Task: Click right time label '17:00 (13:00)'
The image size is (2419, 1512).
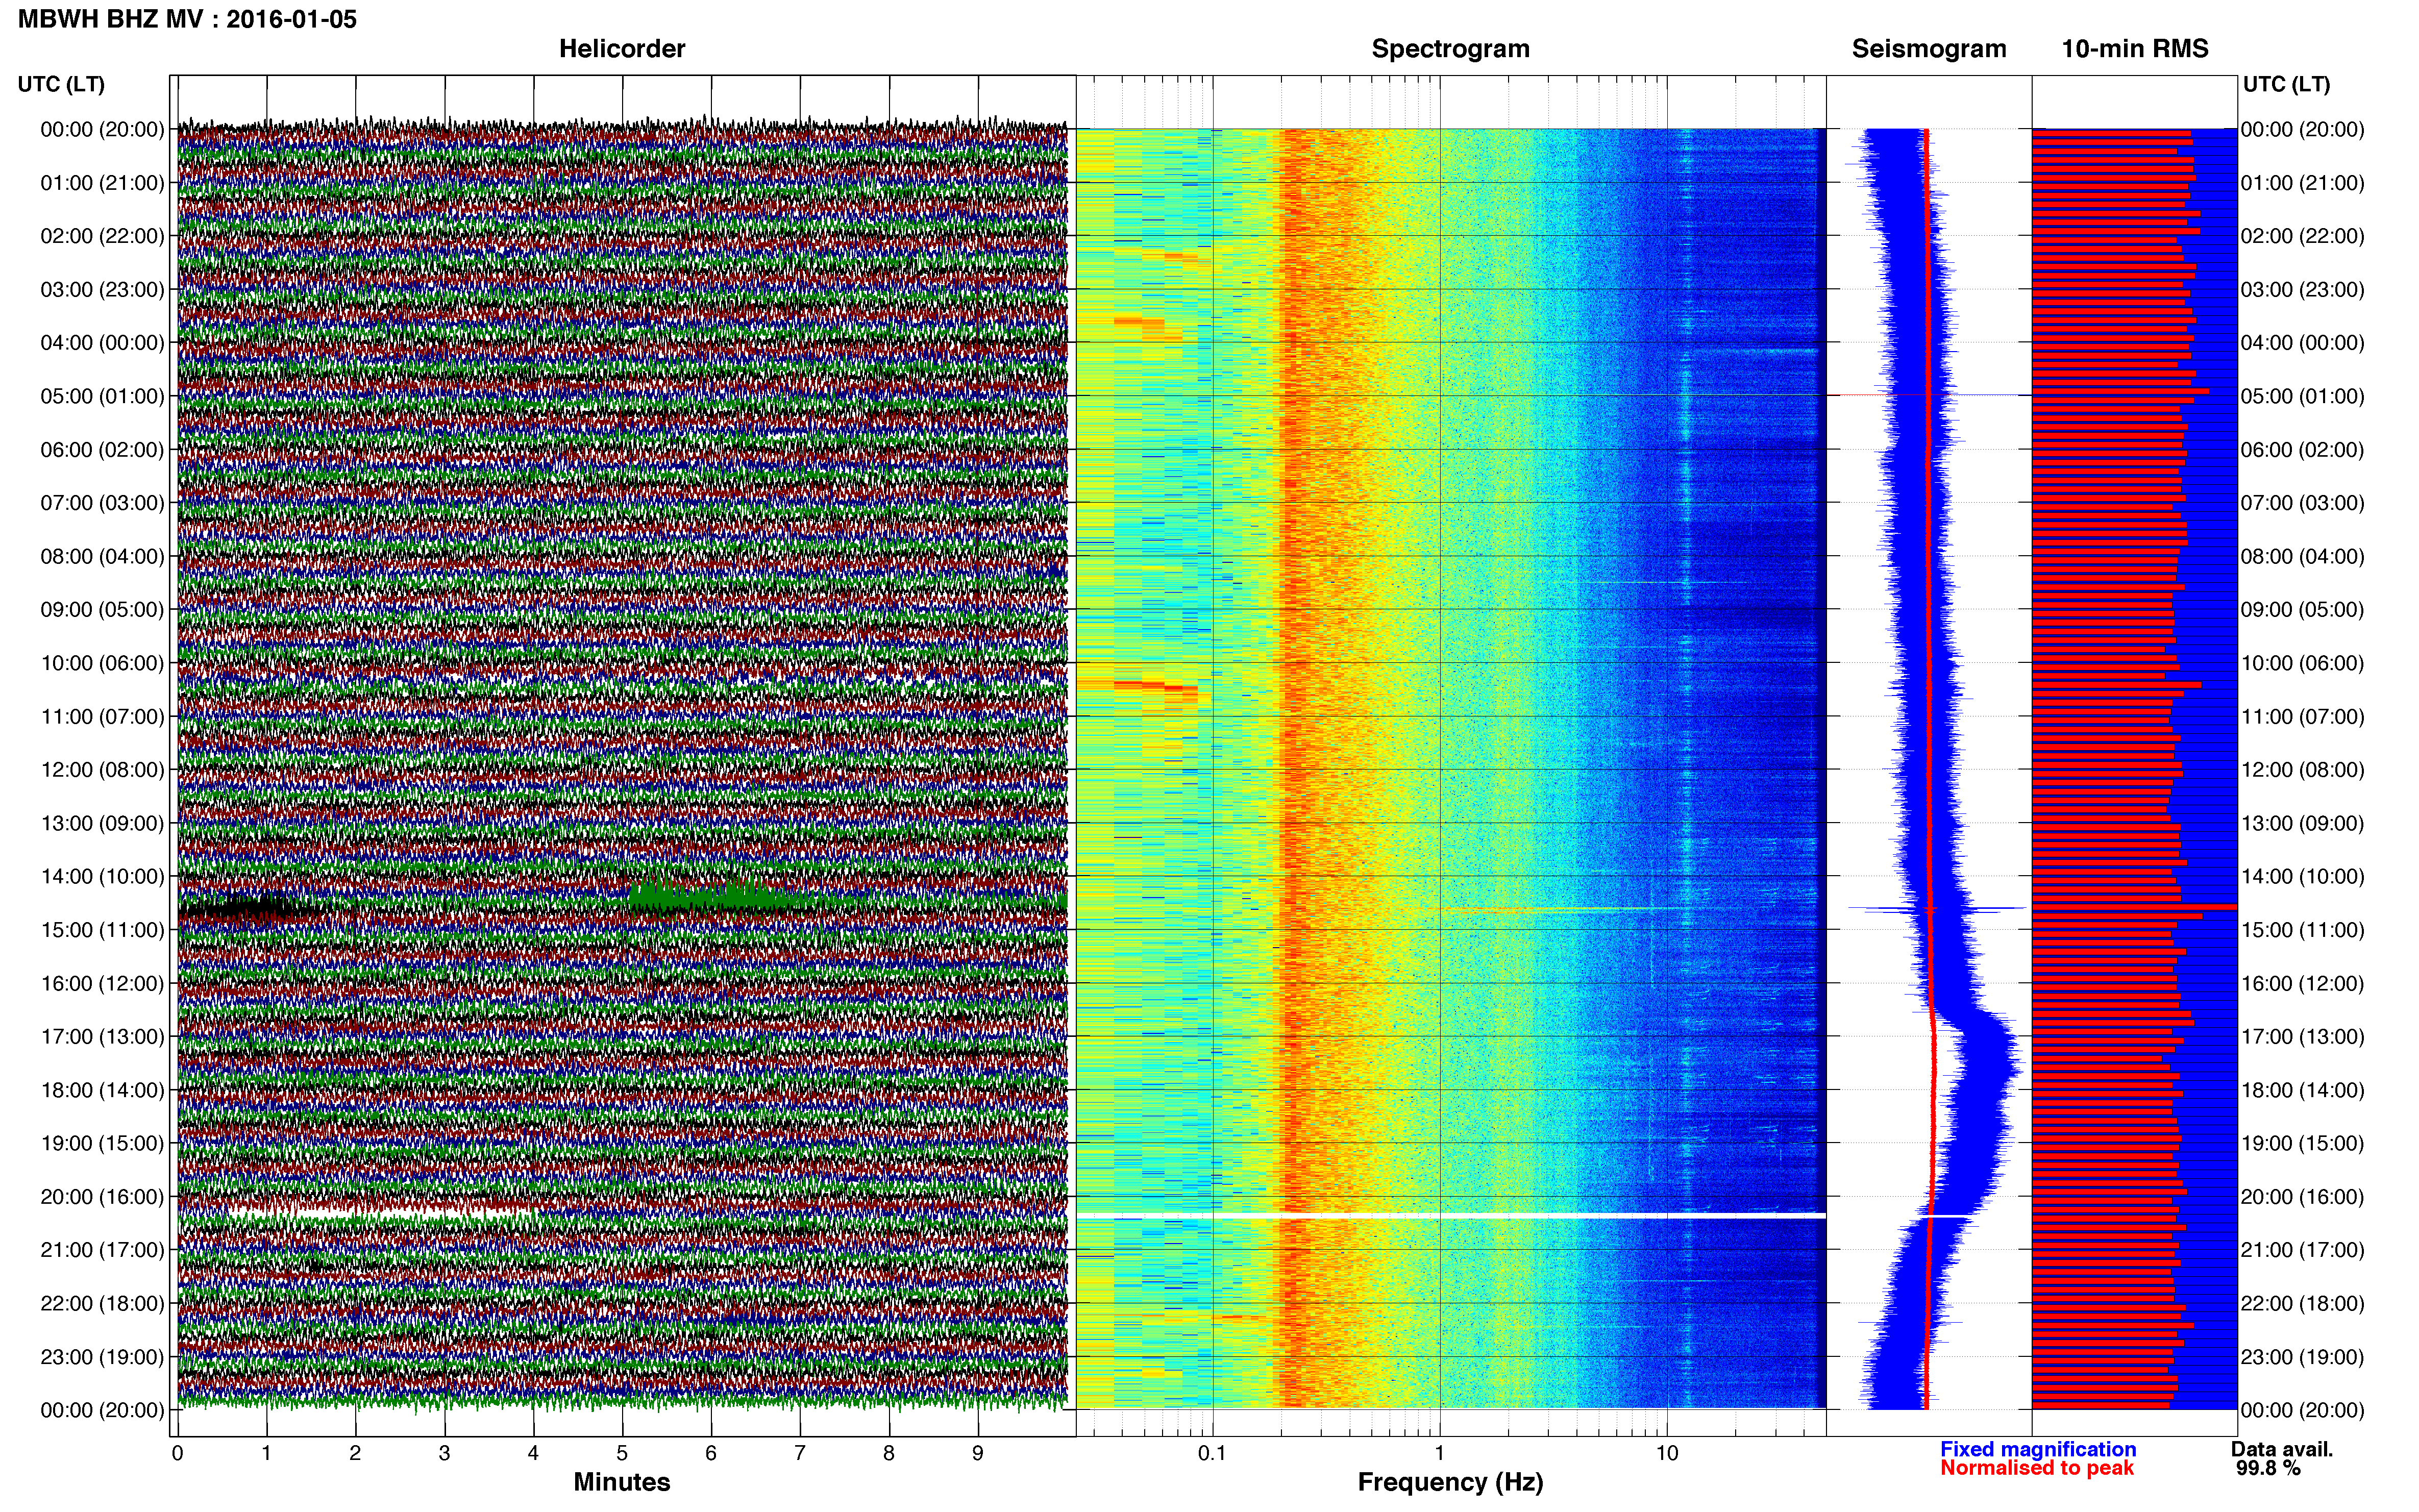Action: pos(2302,1037)
